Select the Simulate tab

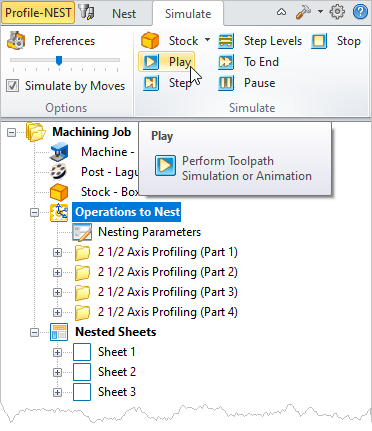click(x=188, y=14)
